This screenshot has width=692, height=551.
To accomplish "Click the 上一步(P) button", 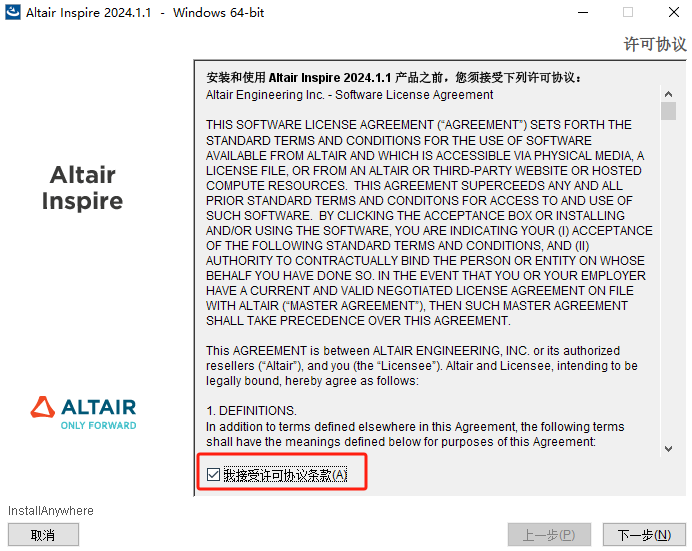I will click(x=549, y=535).
